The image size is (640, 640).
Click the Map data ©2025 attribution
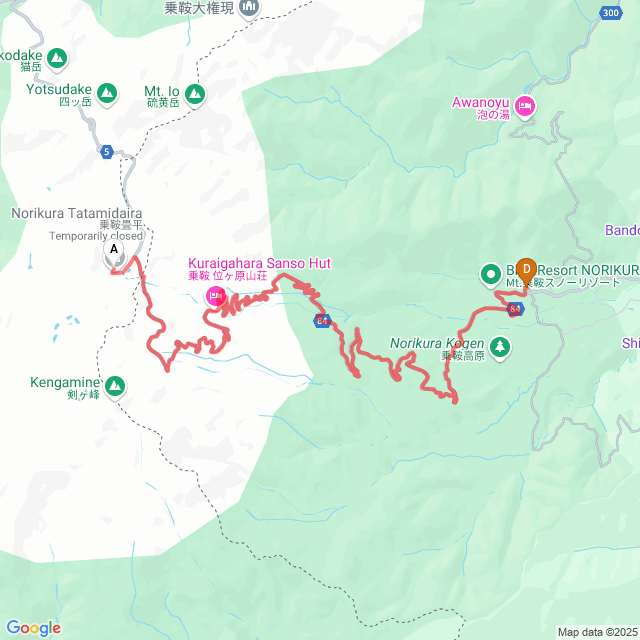(598, 632)
